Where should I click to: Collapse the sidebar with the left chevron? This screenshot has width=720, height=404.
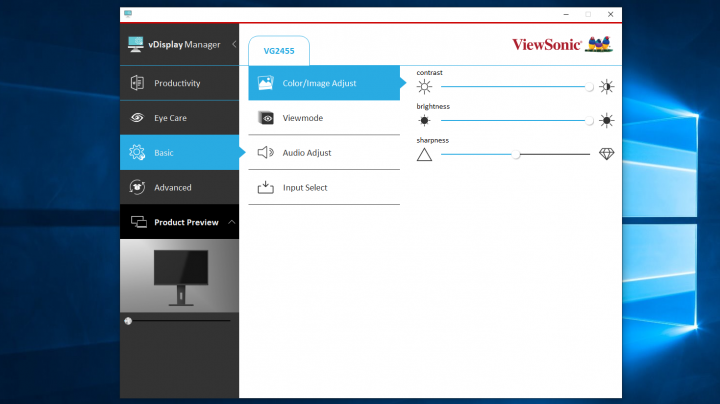234,44
